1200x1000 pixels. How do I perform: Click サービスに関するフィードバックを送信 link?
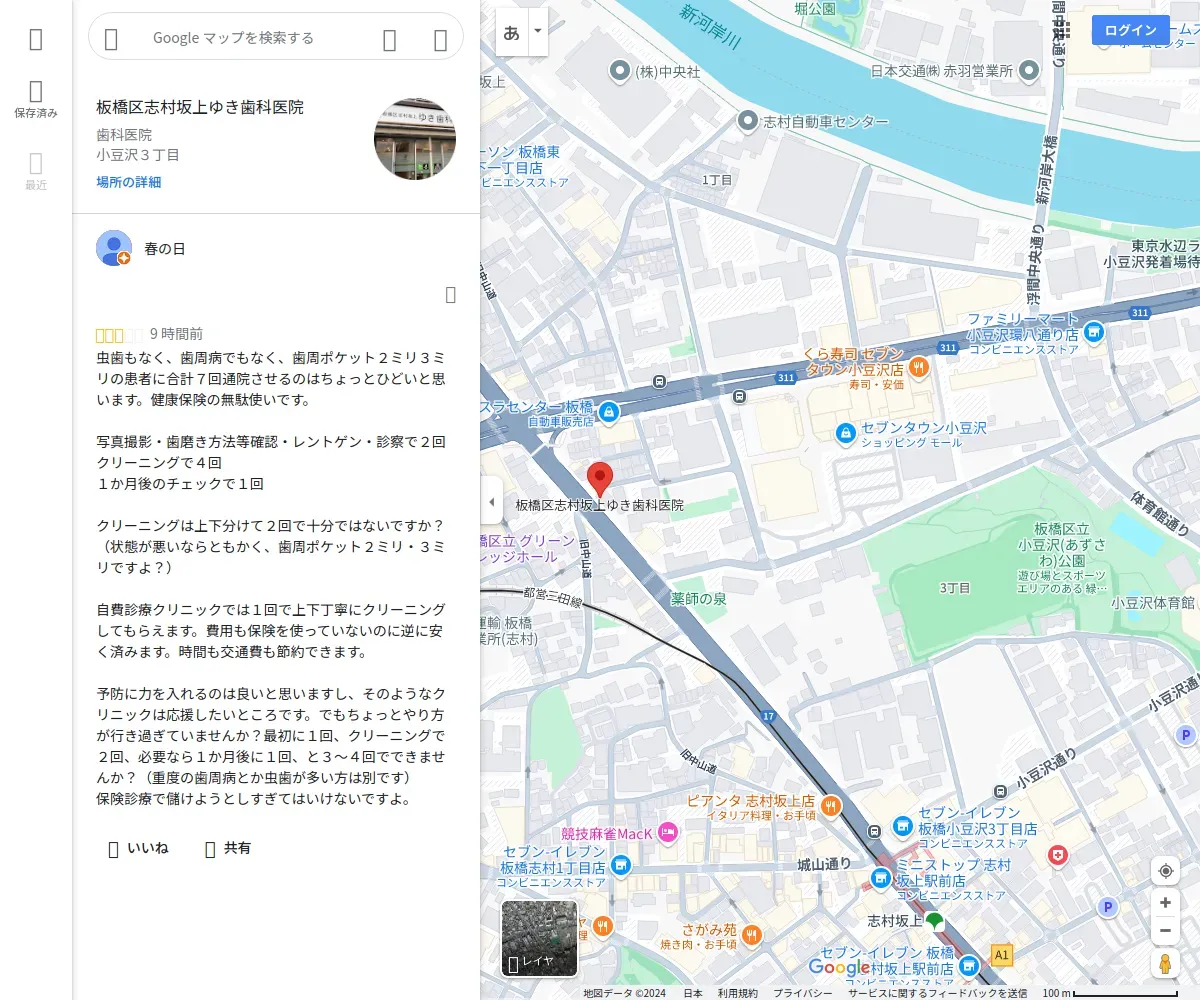(938, 993)
